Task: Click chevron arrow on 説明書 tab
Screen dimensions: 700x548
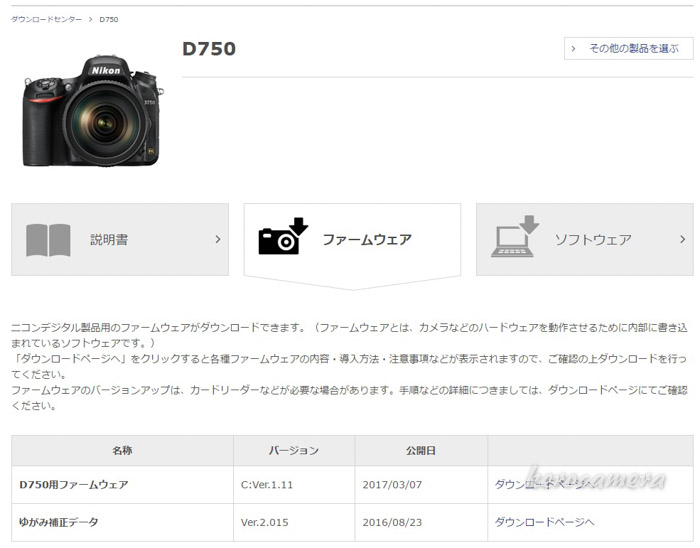Action: click(x=218, y=240)
